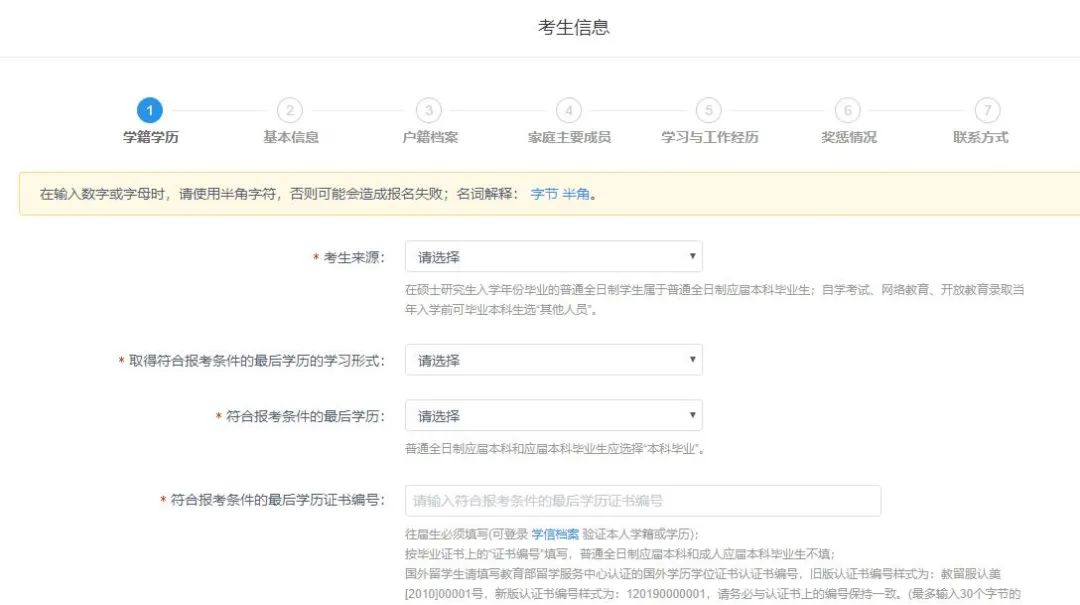Go to the 户籍档案 step label

click(430, 138)
